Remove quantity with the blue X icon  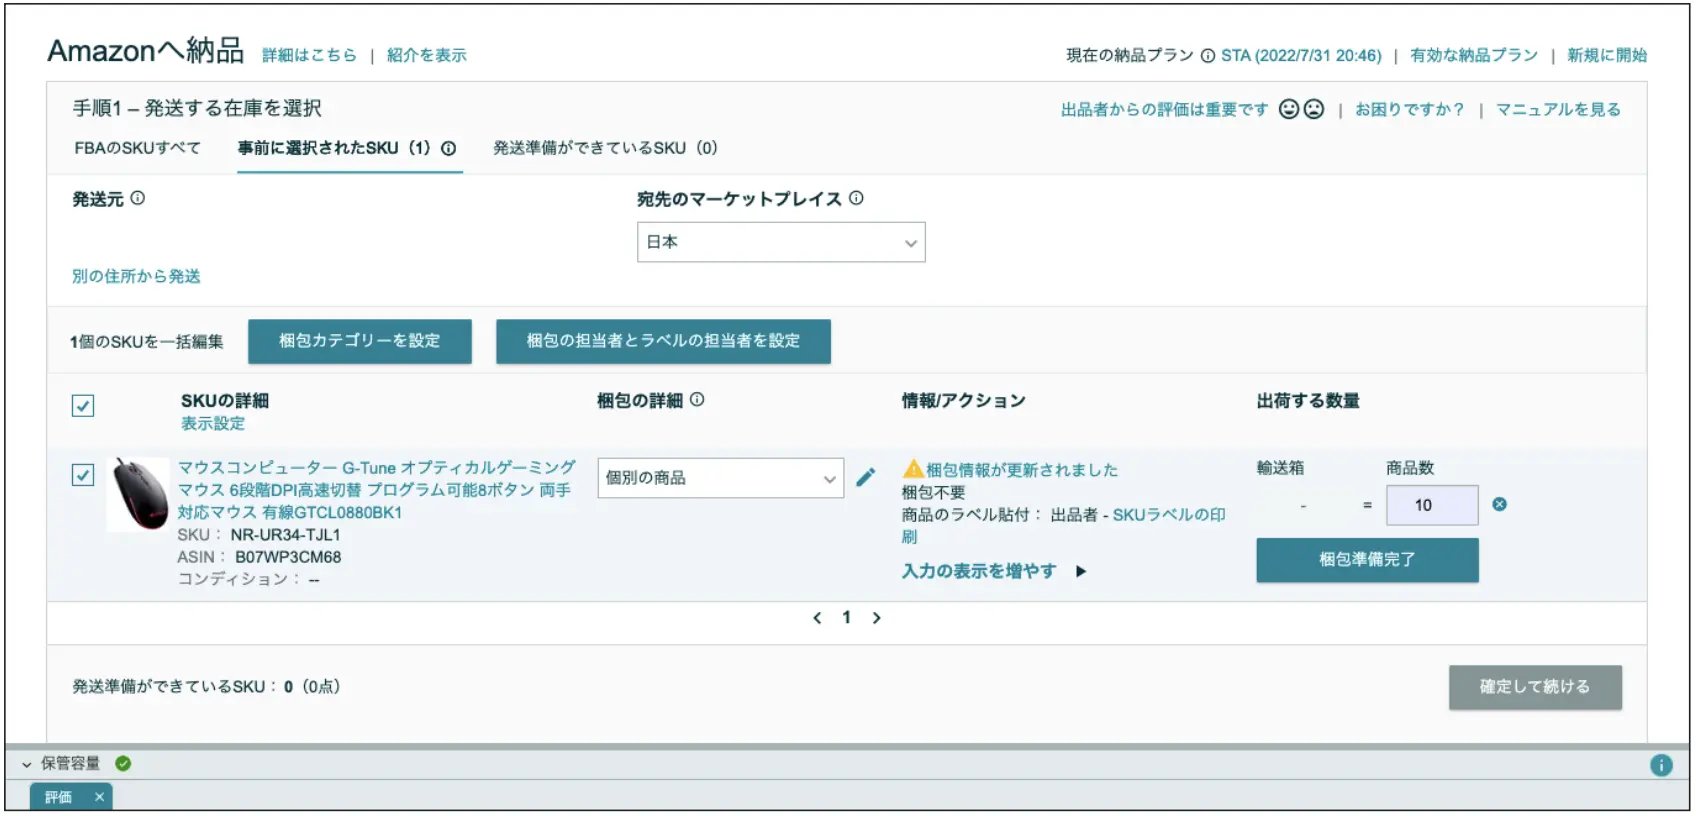(1499, 504)
